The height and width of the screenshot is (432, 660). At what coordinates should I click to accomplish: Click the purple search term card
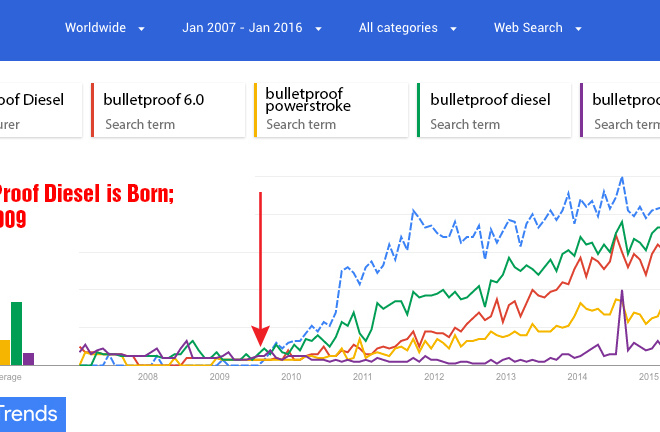(620, 111)
